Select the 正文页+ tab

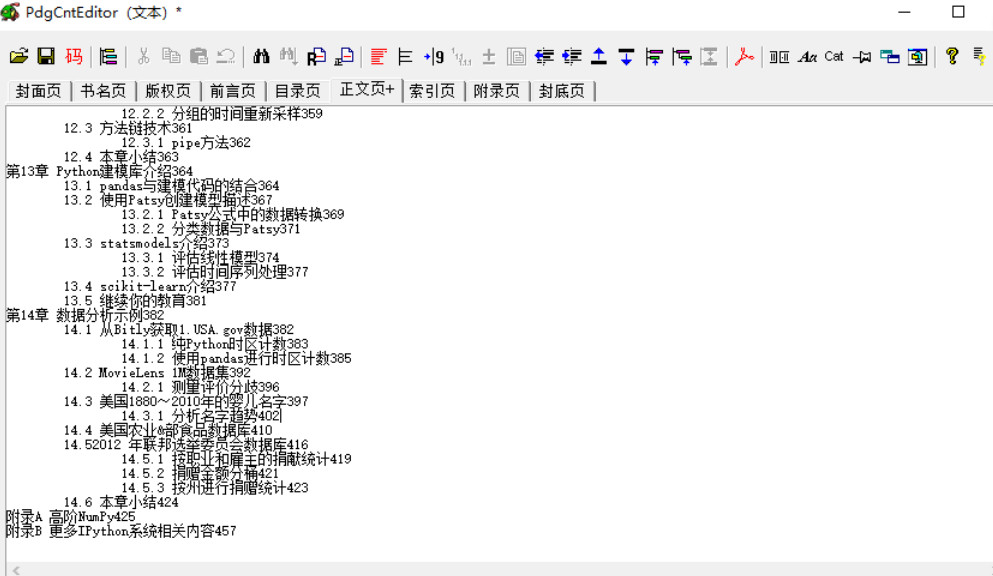click(367, 89)
